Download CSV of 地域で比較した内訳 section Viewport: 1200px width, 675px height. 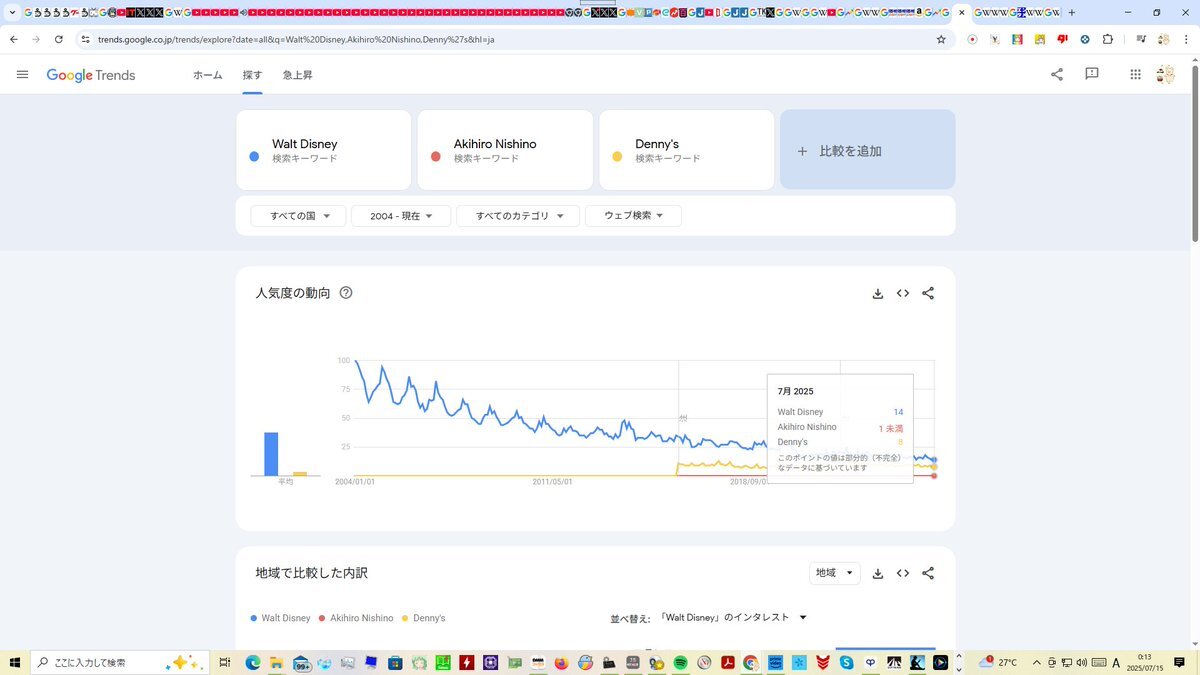[878, 573]
